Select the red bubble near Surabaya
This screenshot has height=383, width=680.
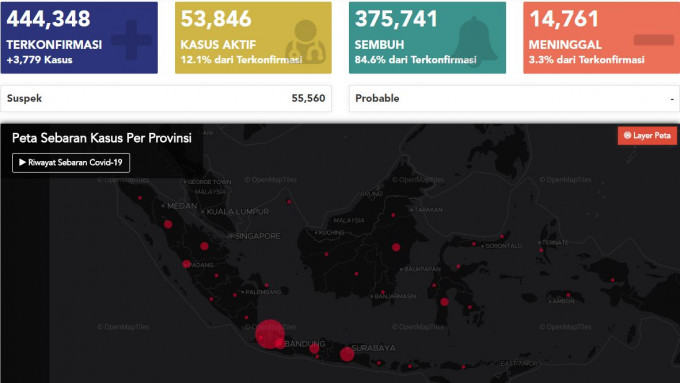click(347, 354)
